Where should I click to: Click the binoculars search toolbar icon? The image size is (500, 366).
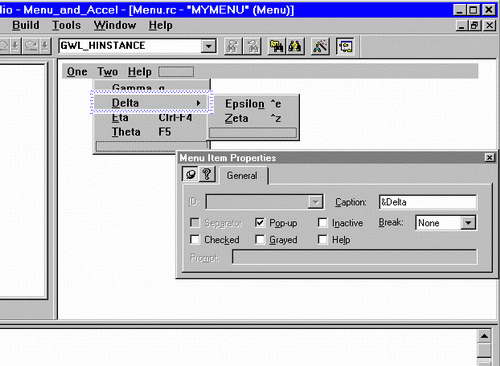click(x=295, y=46)
